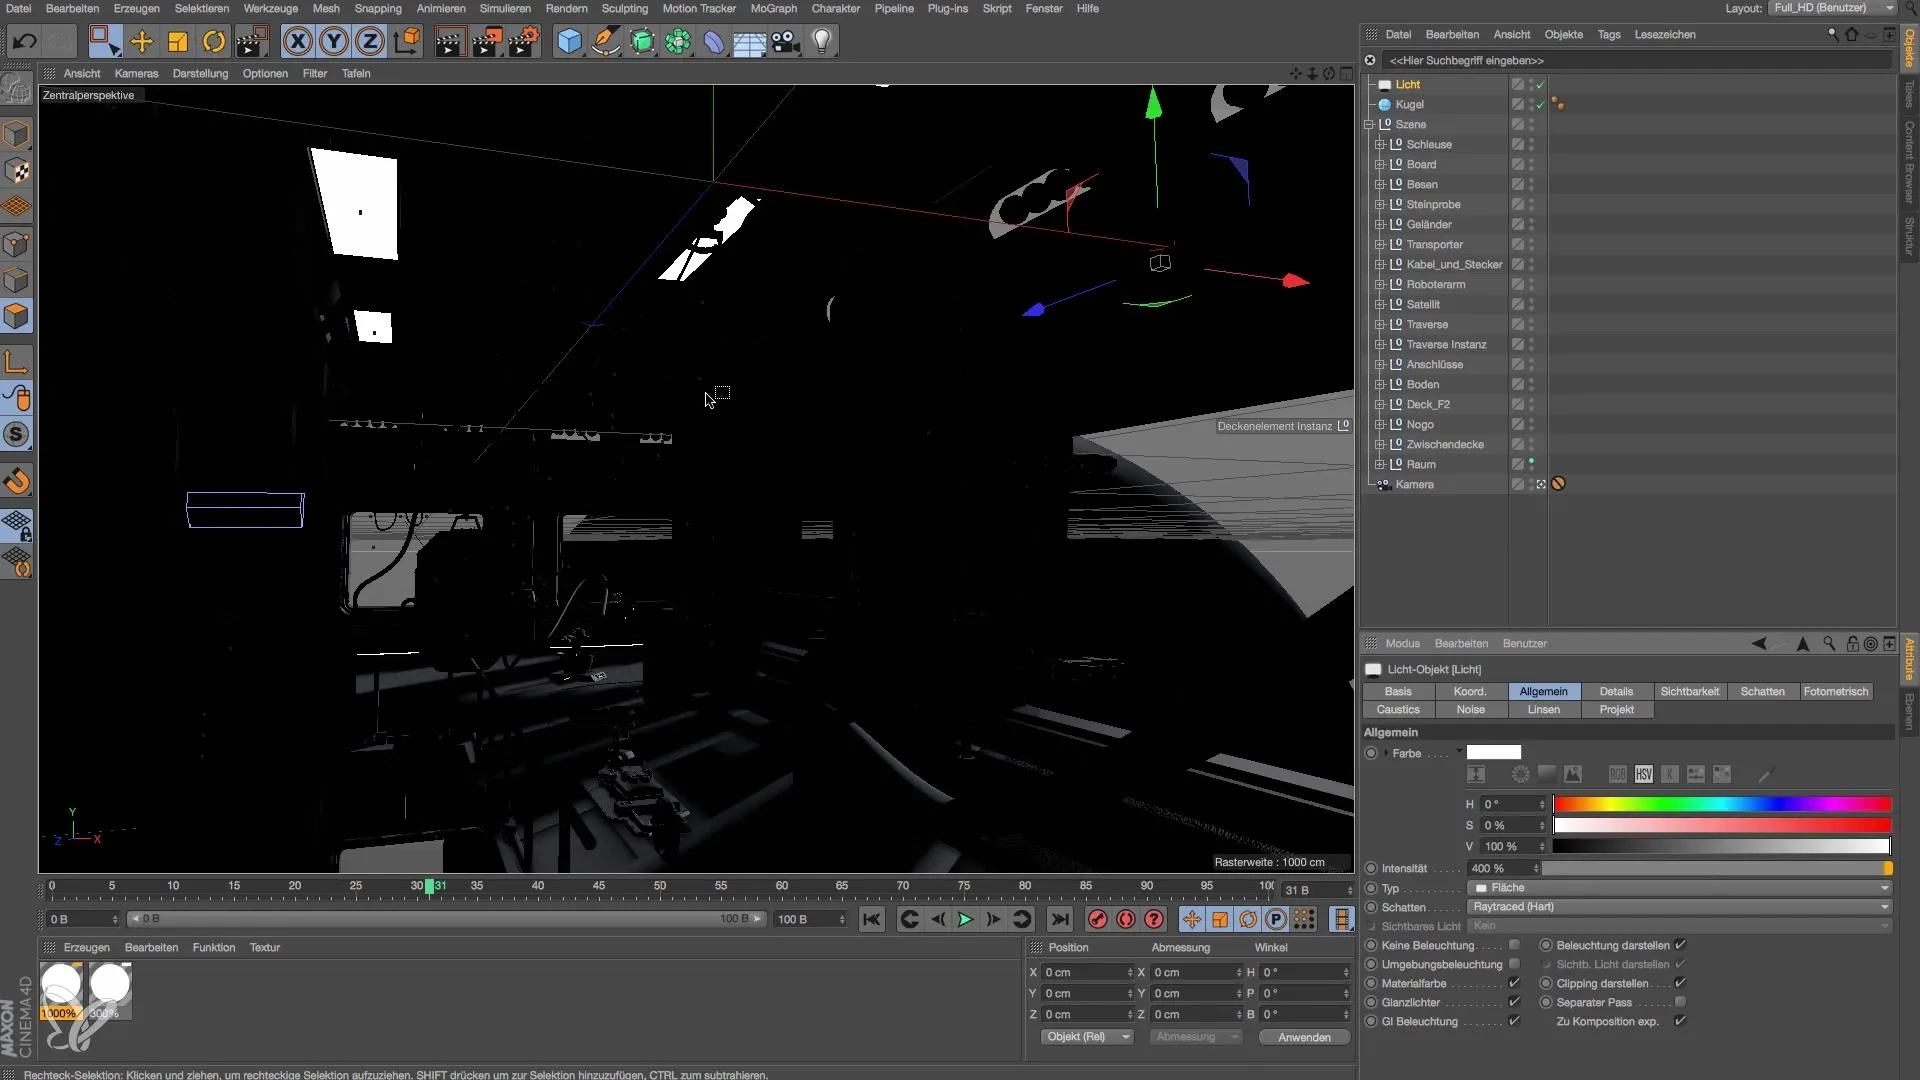Activate the Scale tool icon
The height and width of the screenshot is (1080, 1920).
pos(178,41)
